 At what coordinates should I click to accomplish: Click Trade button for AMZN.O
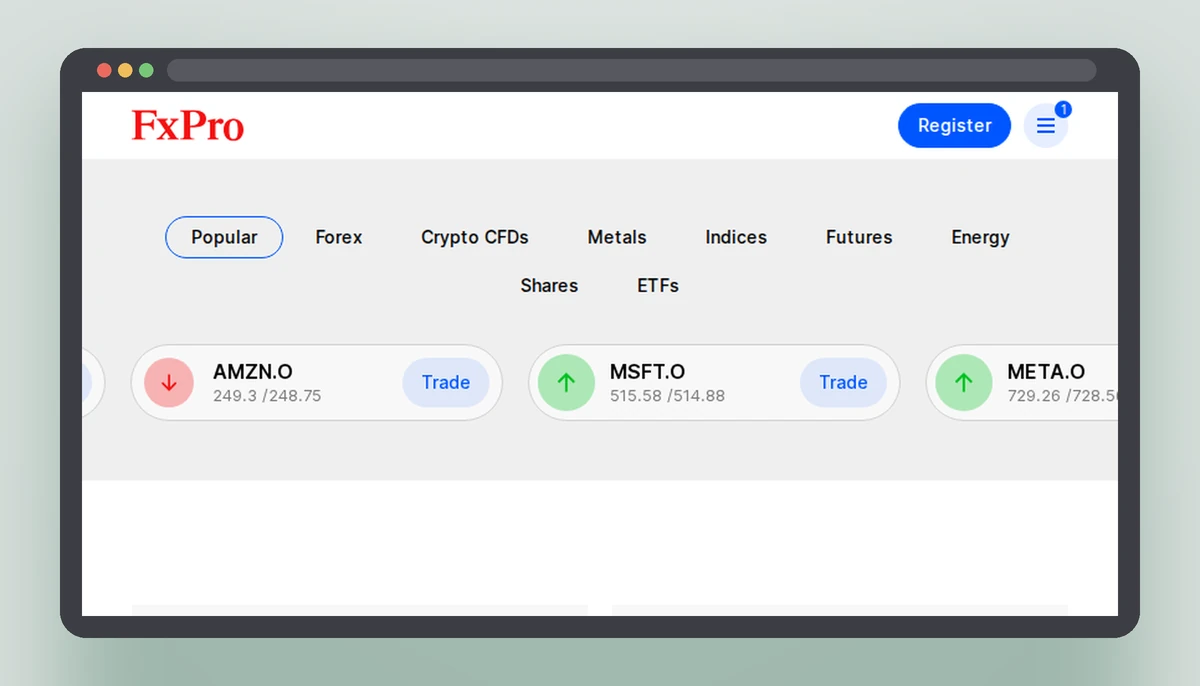(x=446, y=382)
